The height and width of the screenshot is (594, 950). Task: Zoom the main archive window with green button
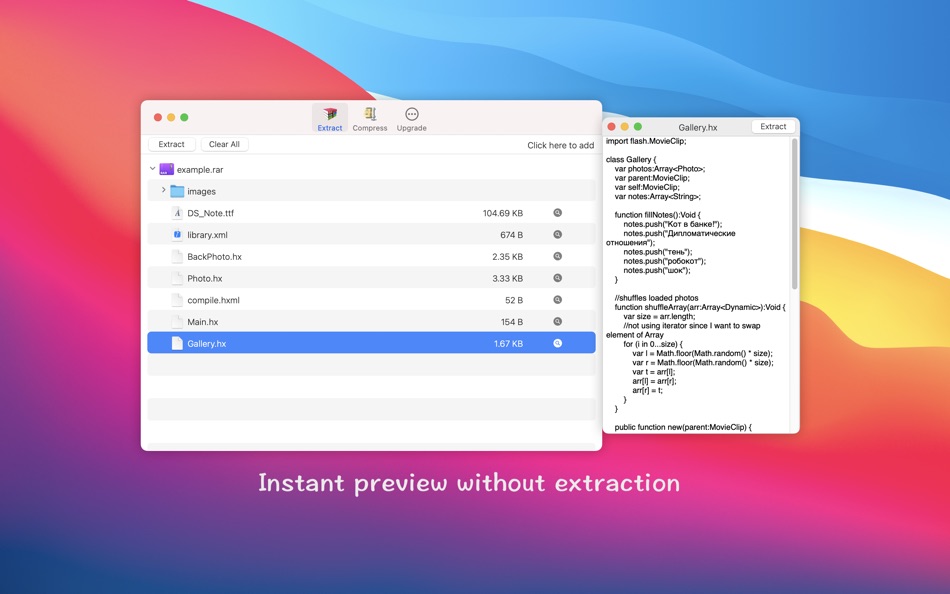184,117
